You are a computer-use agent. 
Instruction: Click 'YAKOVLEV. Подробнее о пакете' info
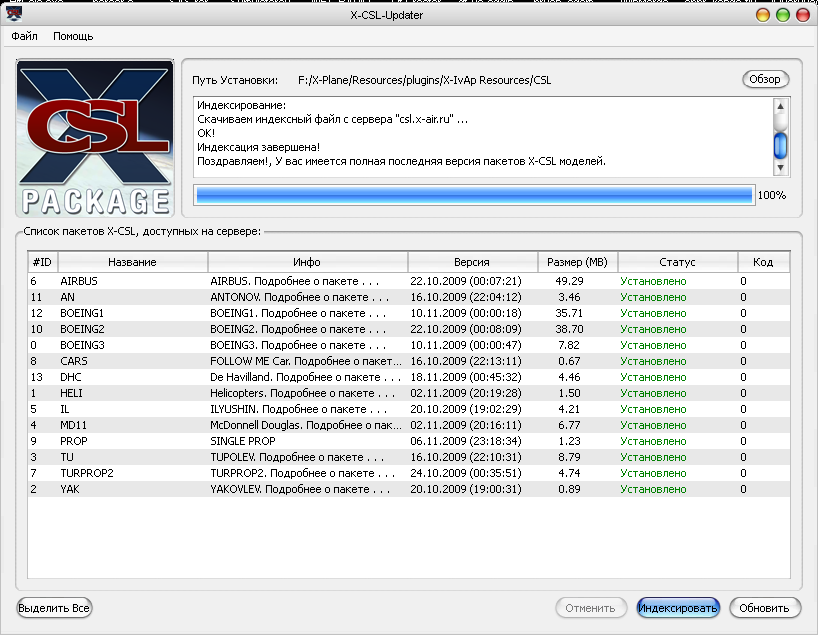300,489
